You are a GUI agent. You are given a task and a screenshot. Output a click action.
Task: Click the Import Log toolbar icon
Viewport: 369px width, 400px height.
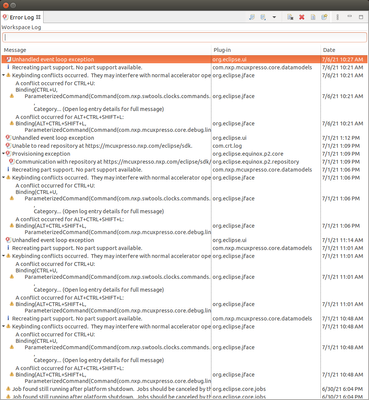tap(263, 17)
